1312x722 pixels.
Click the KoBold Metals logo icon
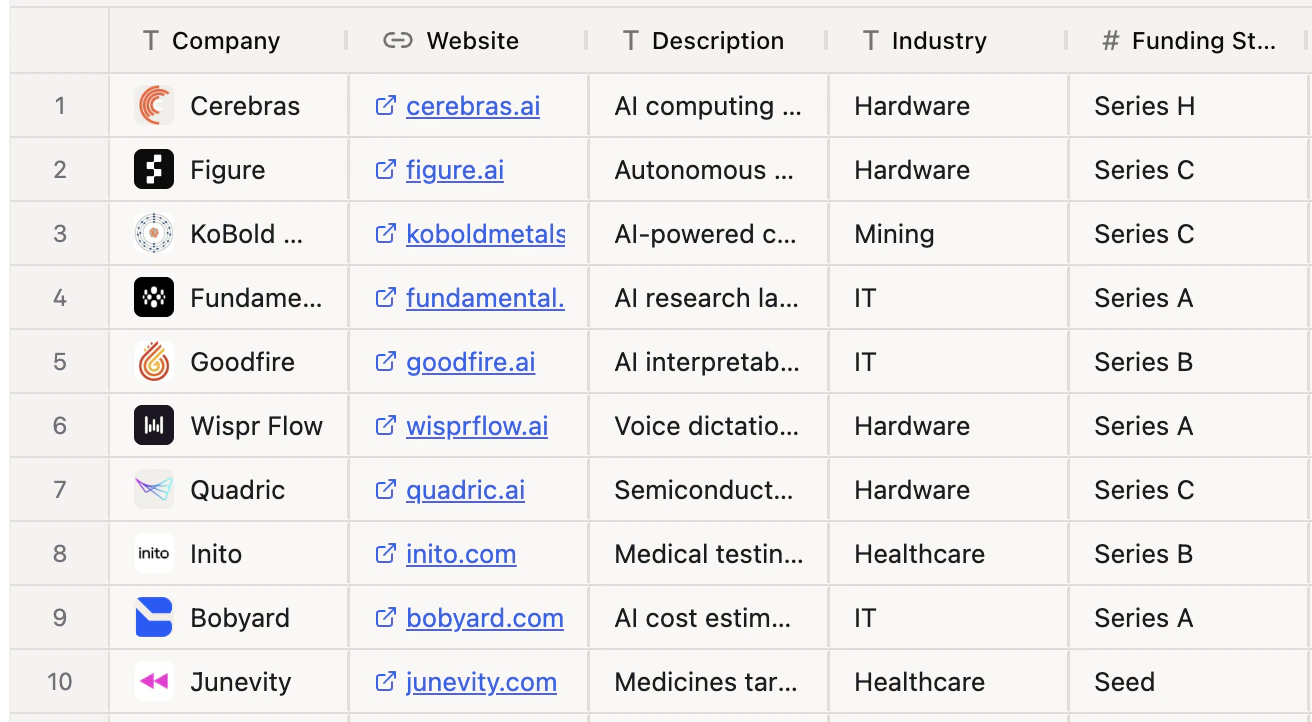click(x=152, y=233)
